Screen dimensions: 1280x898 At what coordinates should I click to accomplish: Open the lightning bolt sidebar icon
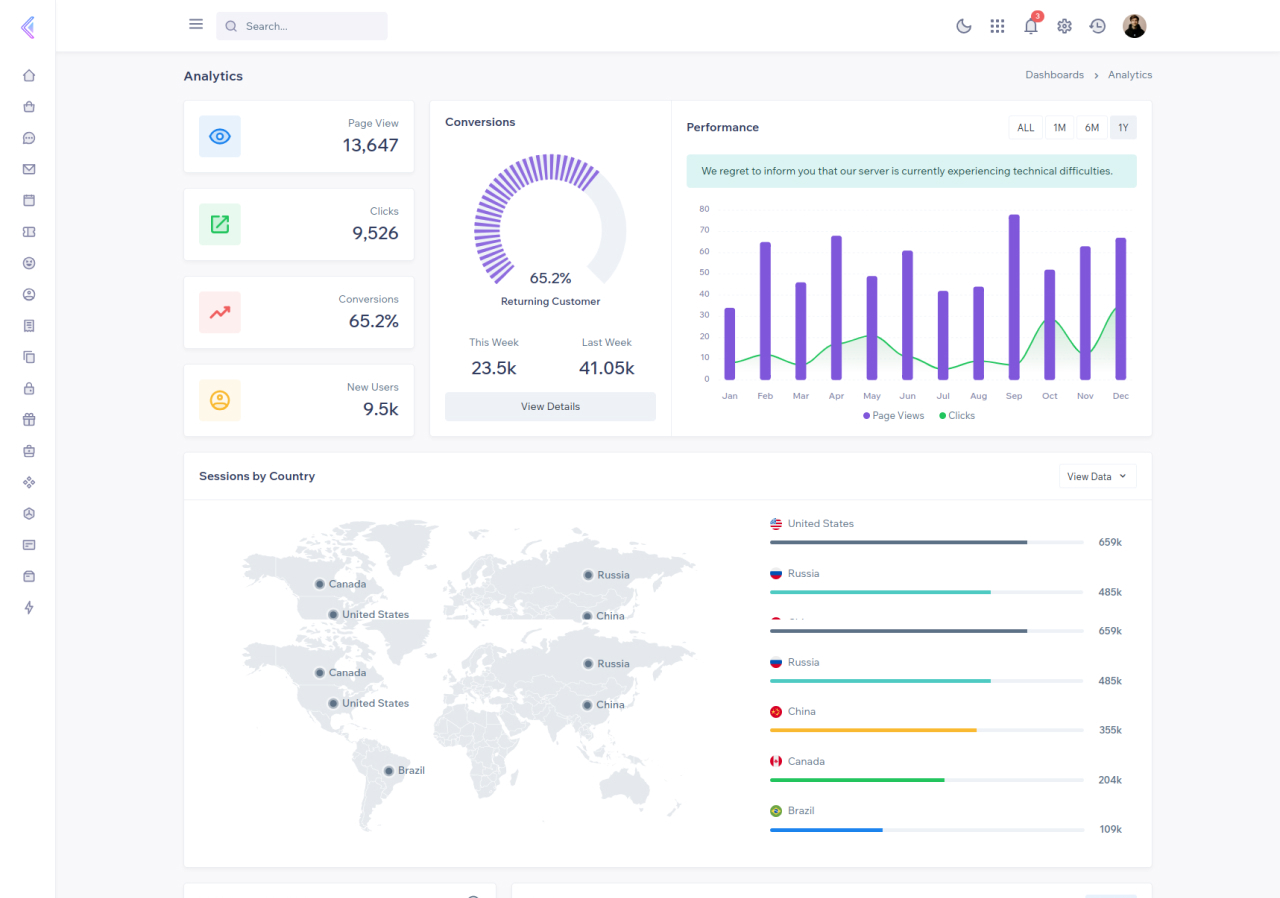click(x=29, y=607)
